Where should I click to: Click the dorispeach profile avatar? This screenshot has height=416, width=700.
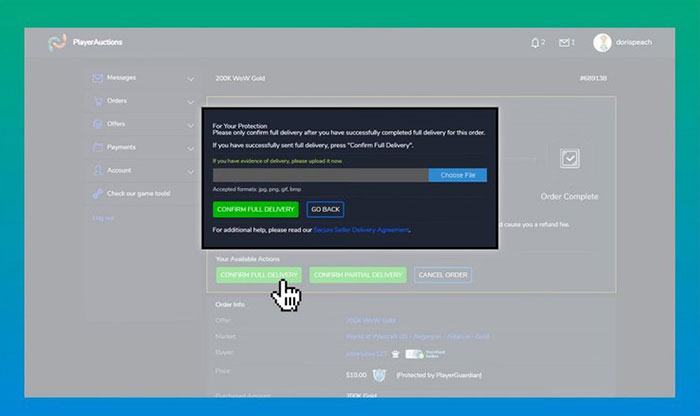602,43
